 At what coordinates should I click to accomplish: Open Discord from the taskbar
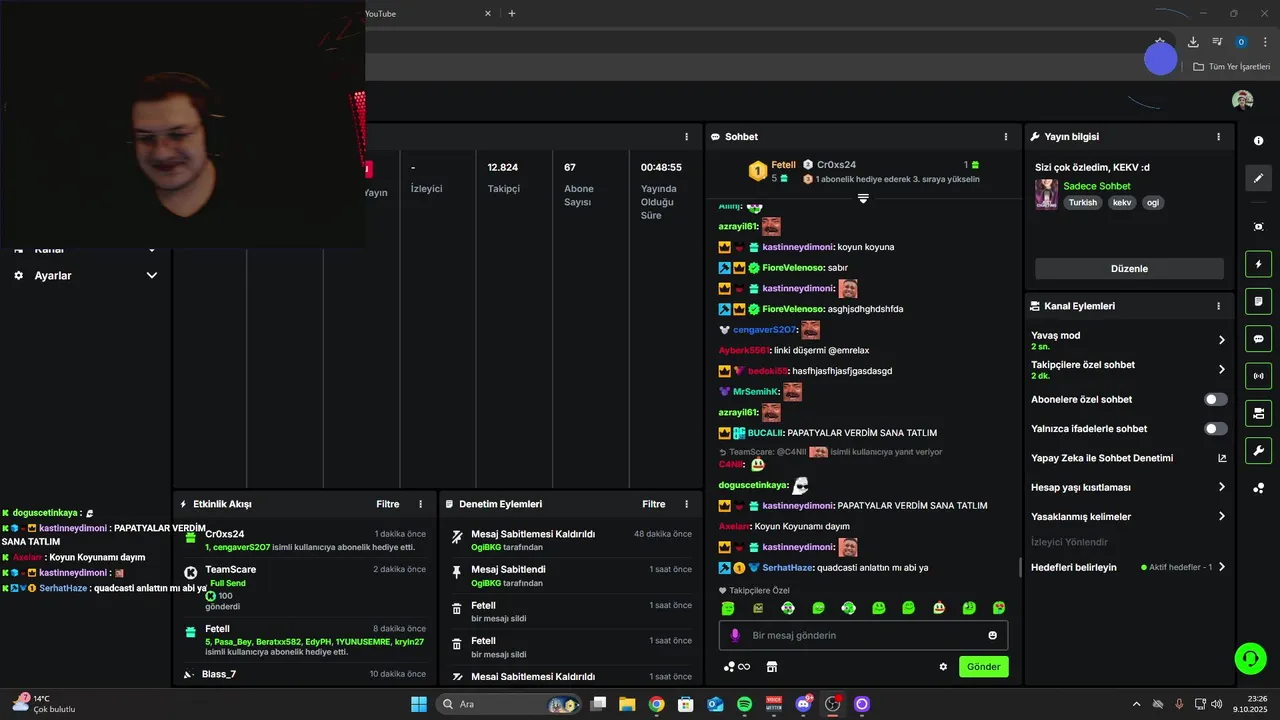point(803,704)
